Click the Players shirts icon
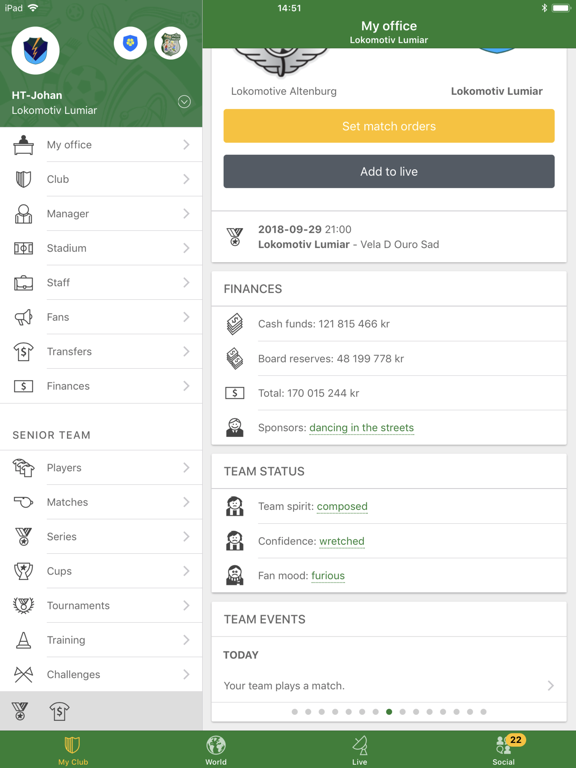This screenshot has width=576, height=768. coord(24,468)
